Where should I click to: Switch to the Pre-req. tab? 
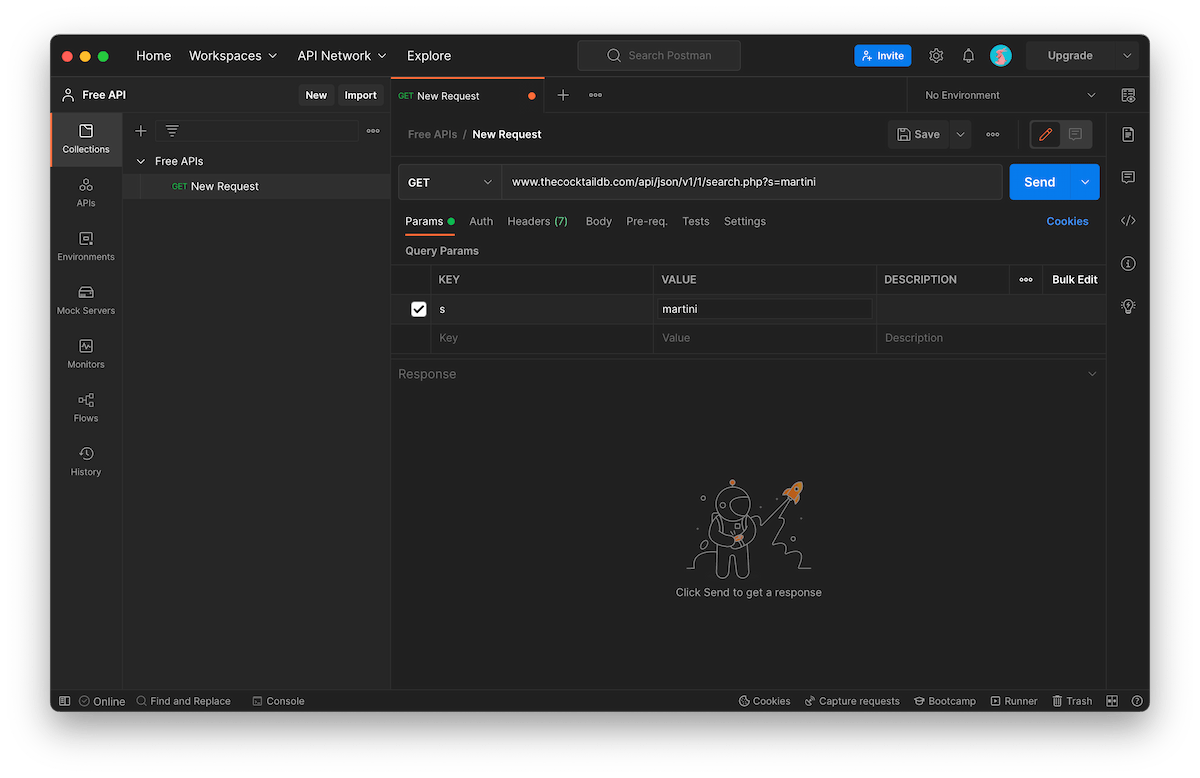tap(647, 221)
